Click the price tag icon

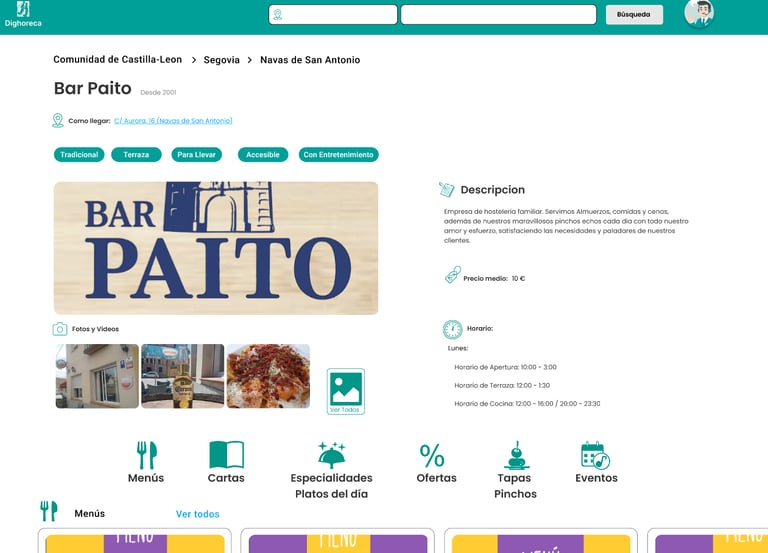[x=453, y=275]
